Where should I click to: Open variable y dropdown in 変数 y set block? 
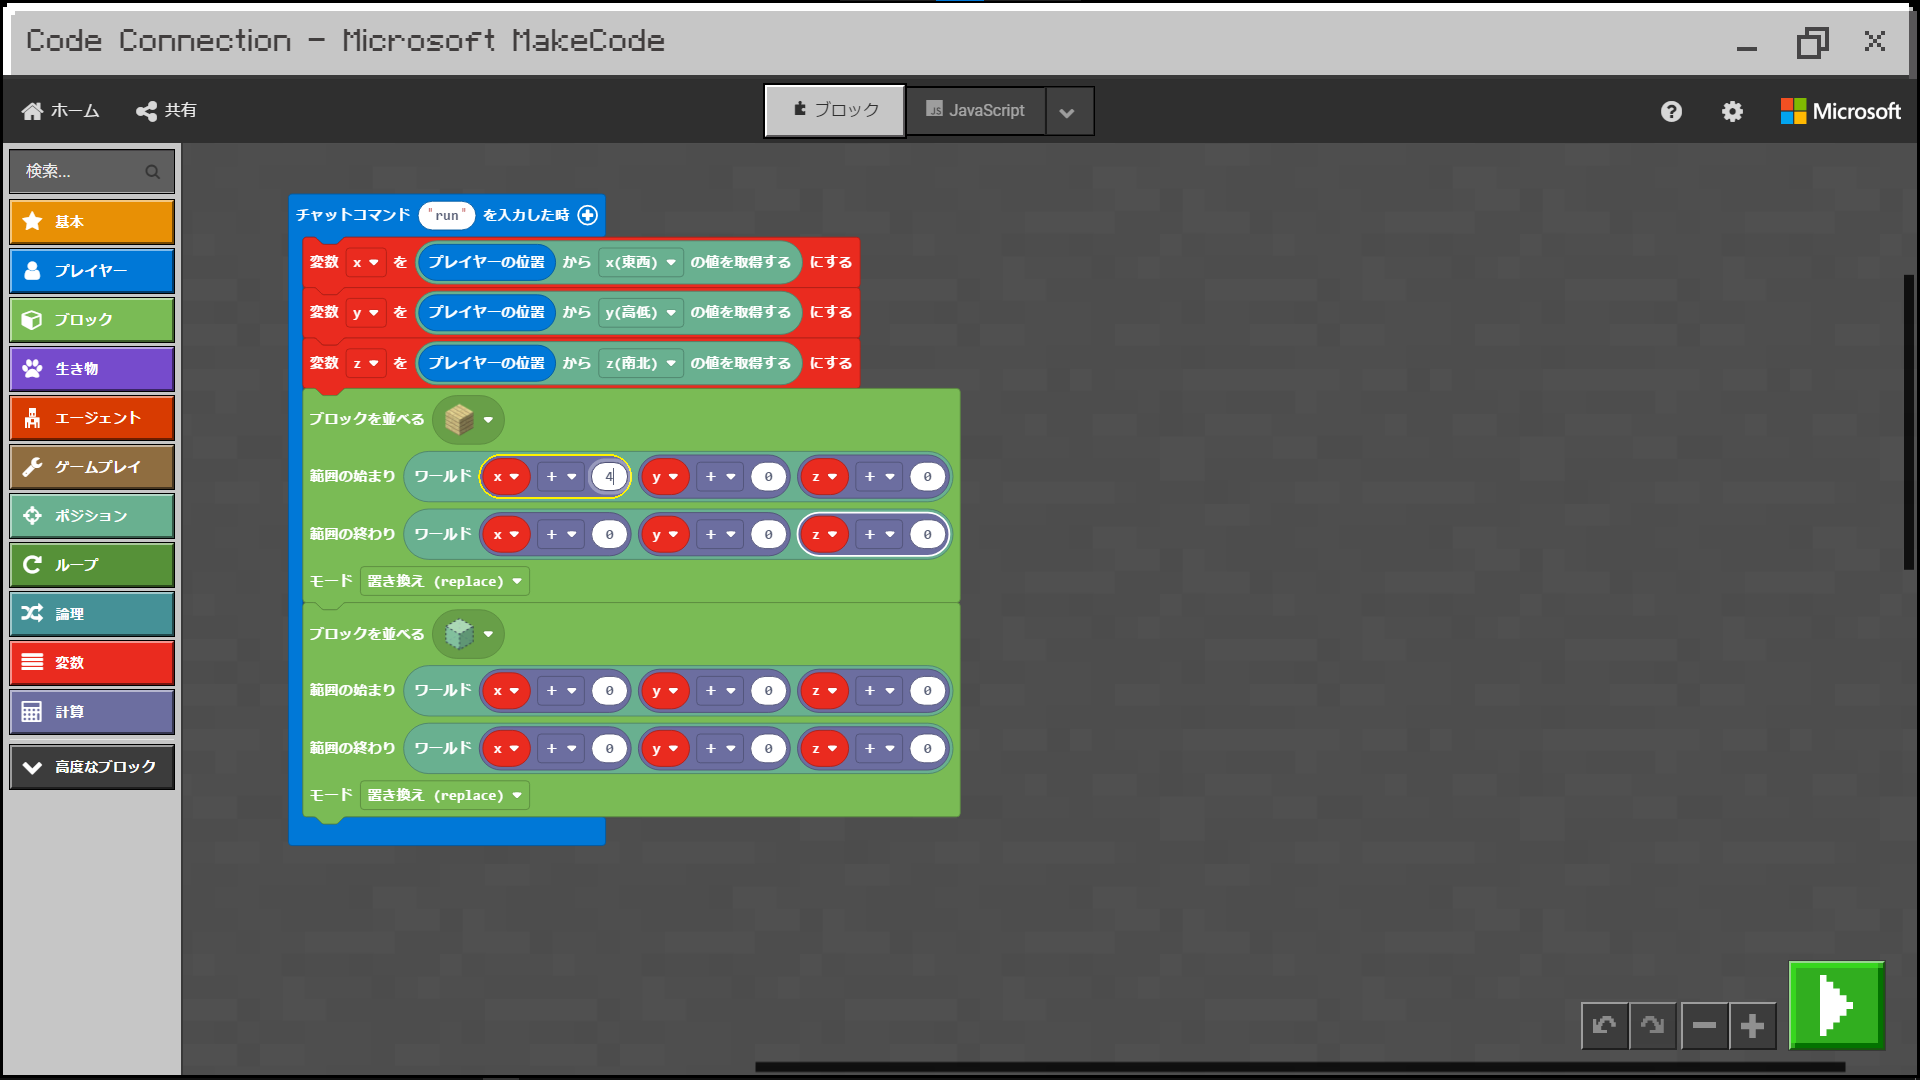point(366,313)
